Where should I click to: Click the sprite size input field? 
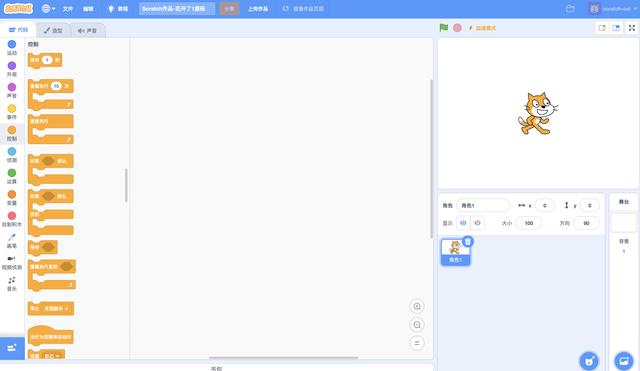pos(529,223)
